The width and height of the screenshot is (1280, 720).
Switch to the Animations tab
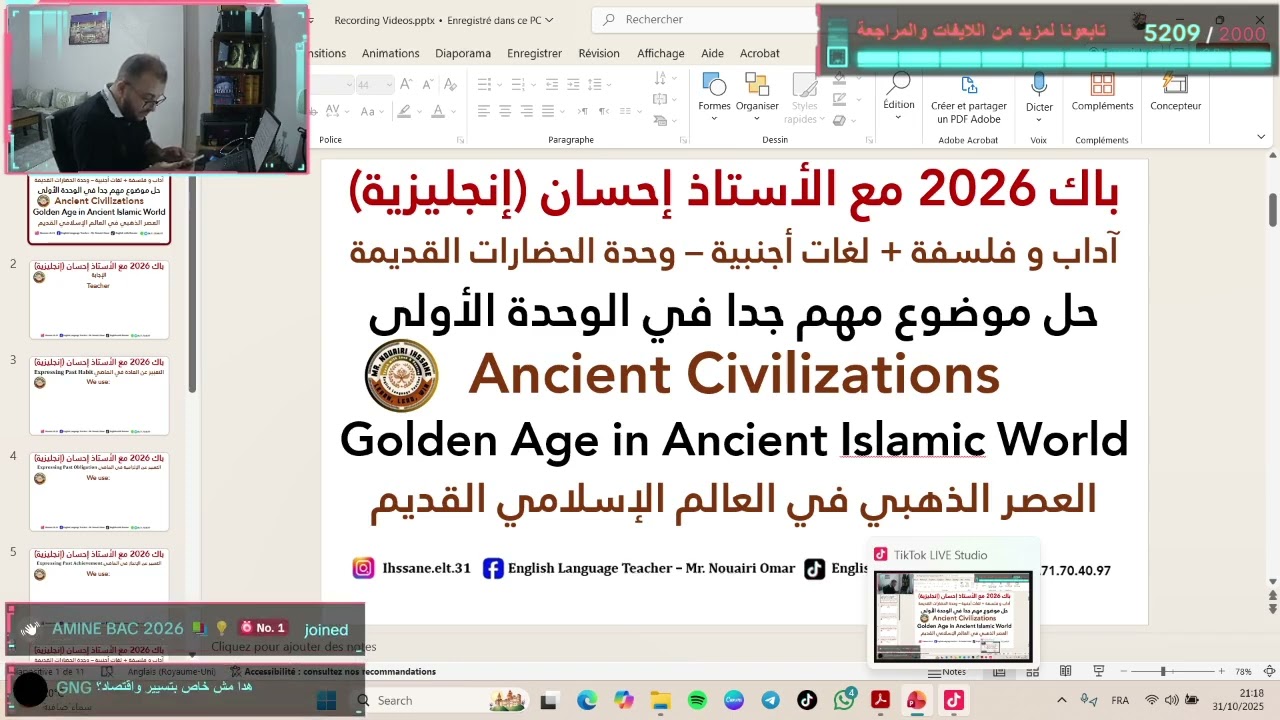390,53
